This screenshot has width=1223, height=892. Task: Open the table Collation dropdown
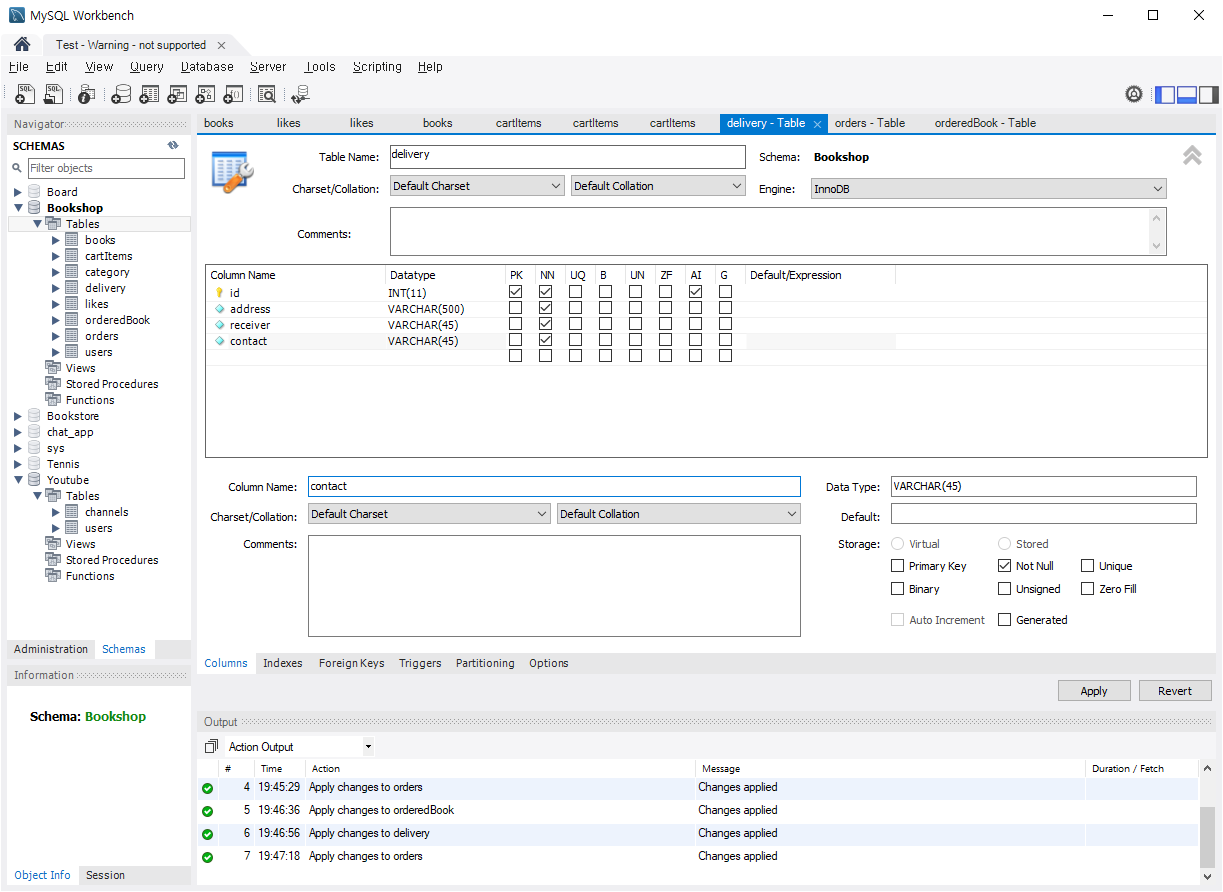click(x=659, y=186)
